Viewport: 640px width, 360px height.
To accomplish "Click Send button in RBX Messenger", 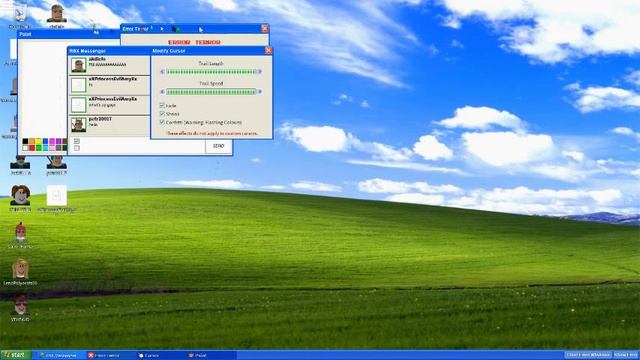I will point(218,146).
